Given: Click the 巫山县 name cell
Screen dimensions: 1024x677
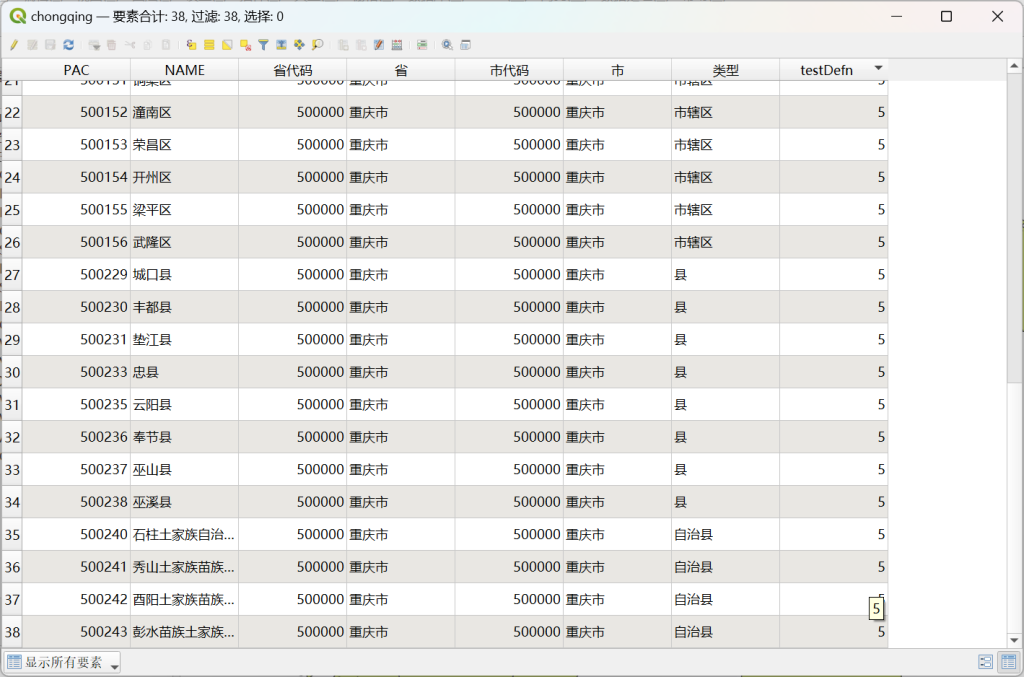Looking at the screenshot, I should click(x=185, y=469).
